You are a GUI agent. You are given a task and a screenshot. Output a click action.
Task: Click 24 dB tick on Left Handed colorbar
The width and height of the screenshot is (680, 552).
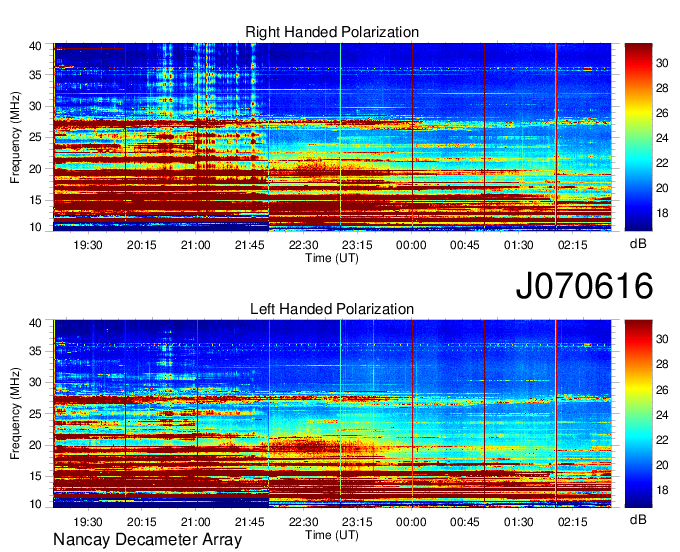click(662, 415)
